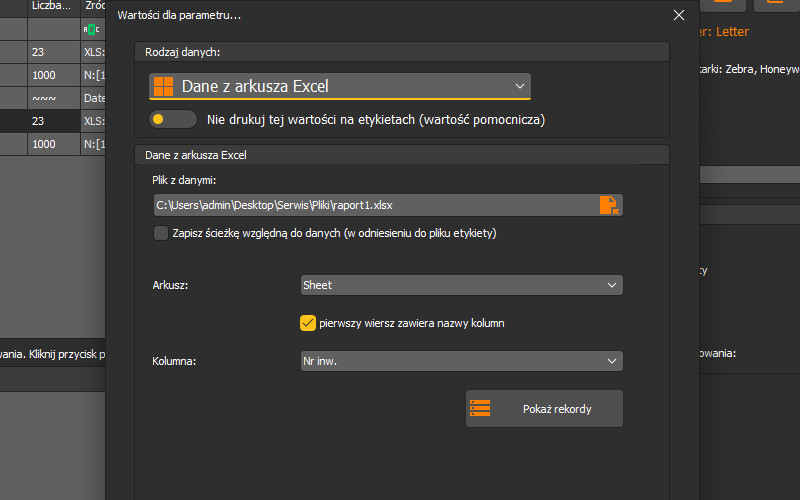Expand the Arkusz dropdown showing Sheet

click(461, 285)
